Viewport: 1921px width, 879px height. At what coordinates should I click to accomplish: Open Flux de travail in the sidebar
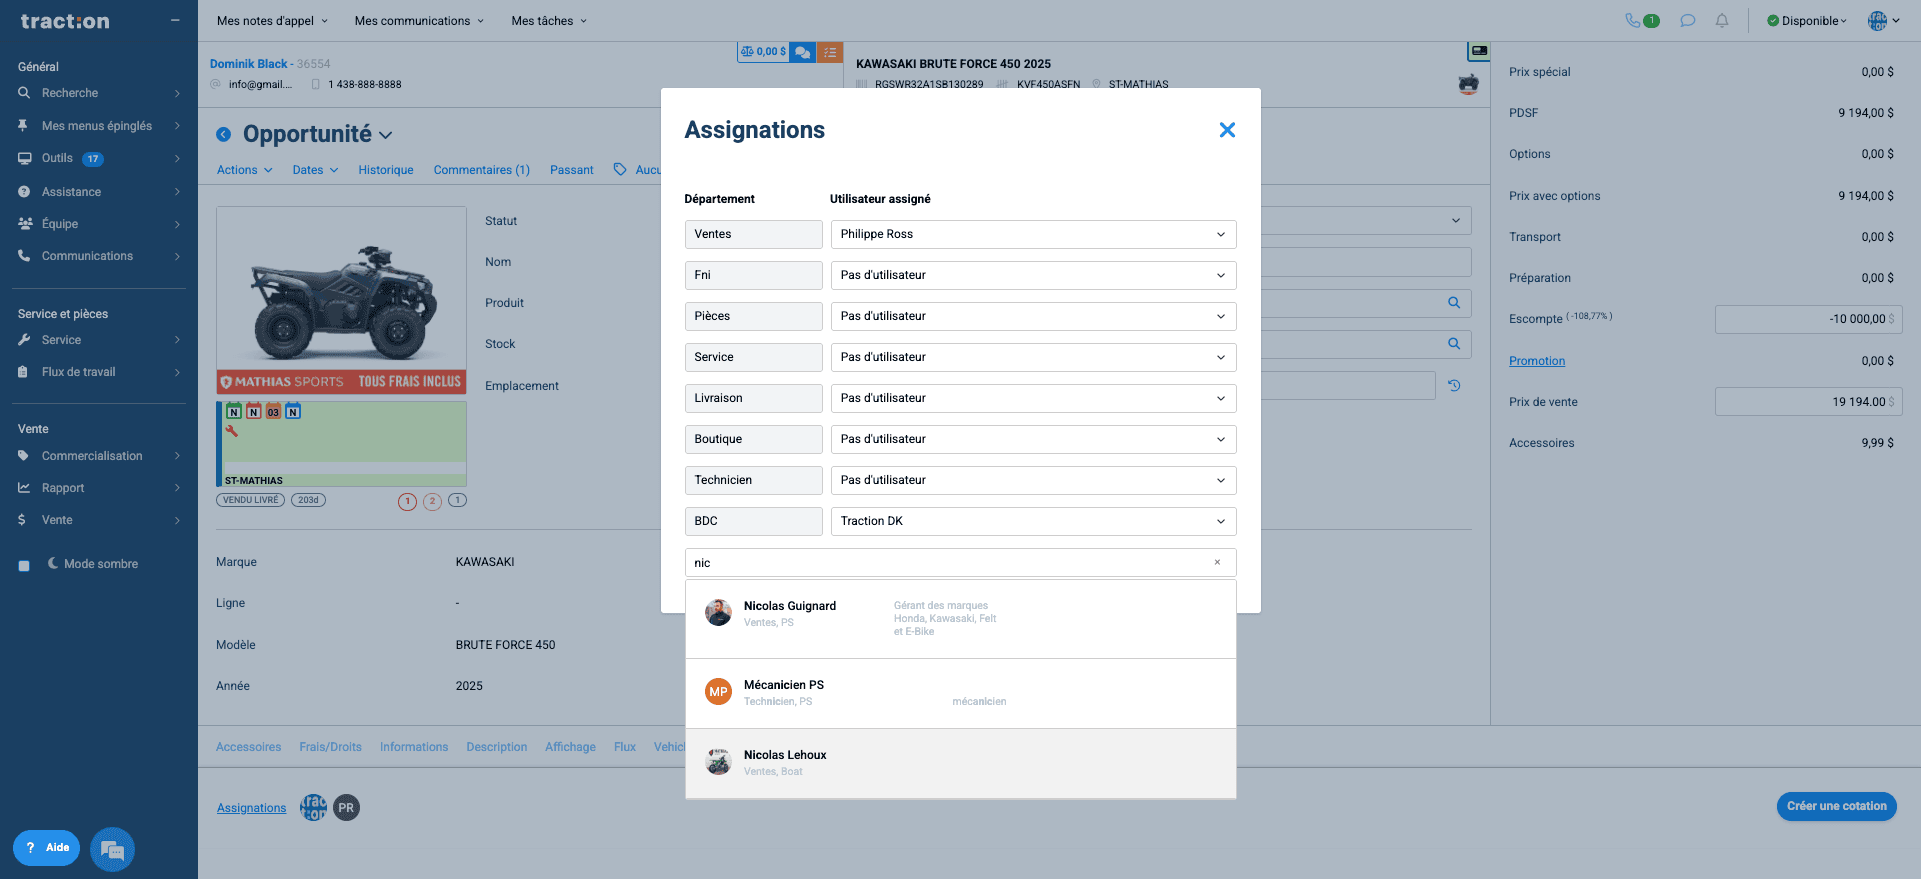pos(99,372)
